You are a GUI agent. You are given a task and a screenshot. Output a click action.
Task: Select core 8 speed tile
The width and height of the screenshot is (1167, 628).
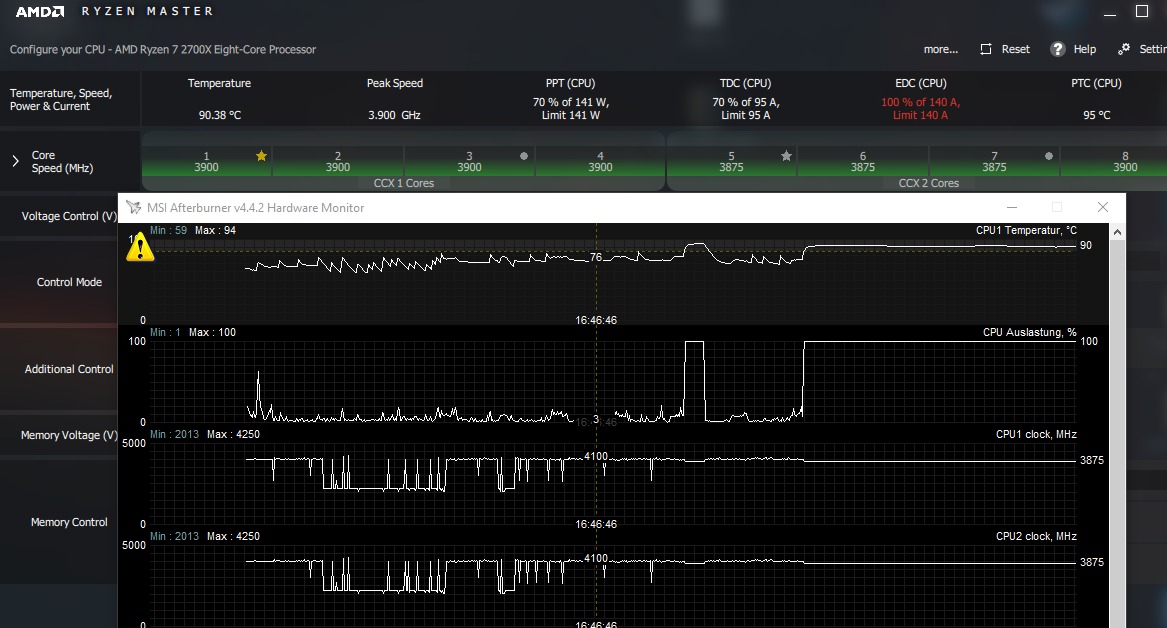coord(1114,161)
